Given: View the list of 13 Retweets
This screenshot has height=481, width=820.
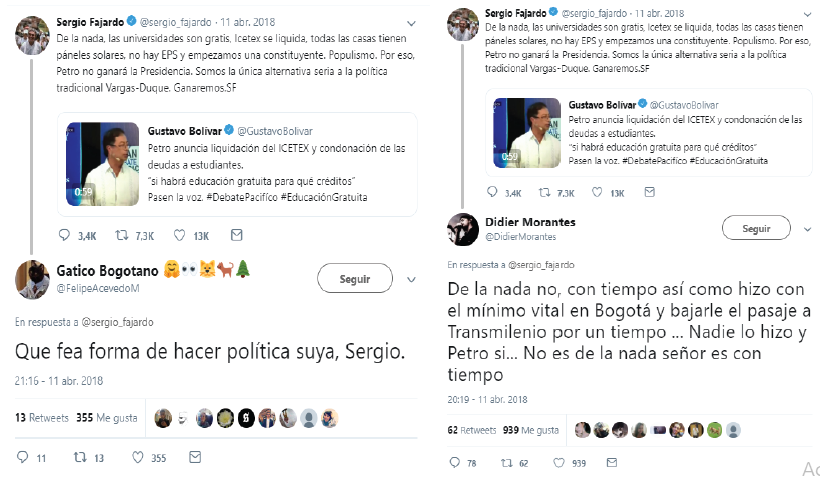Looking at the screenshot, I should coord(39,418).
